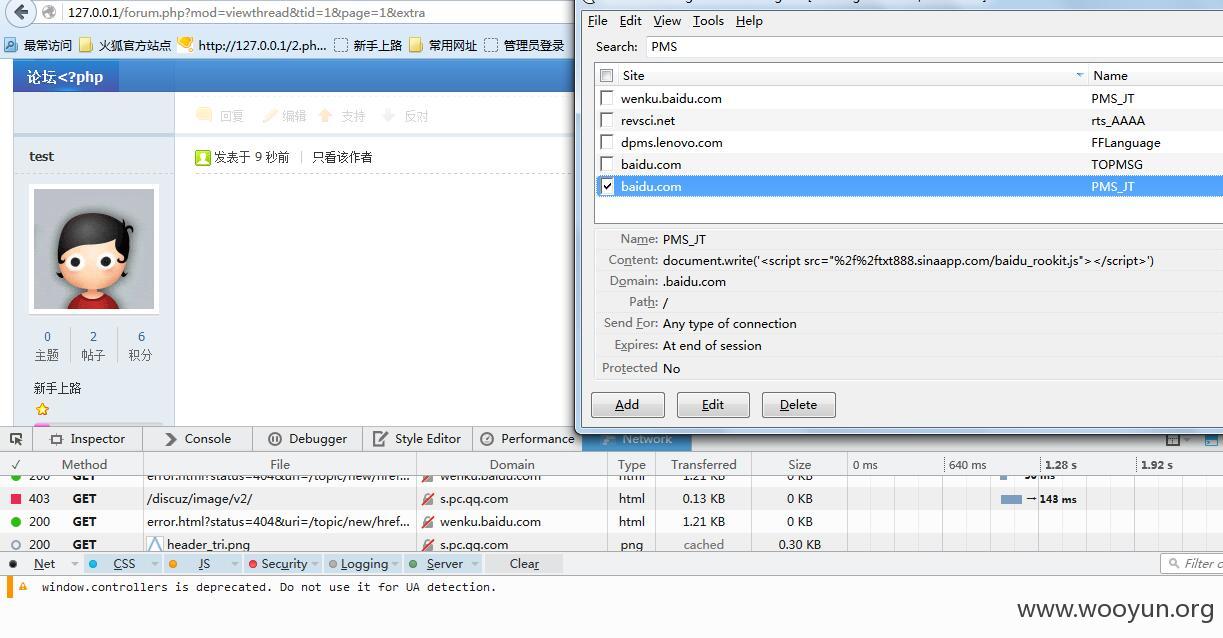Screen dimensions: 1223x638
Task: Click the cookie Search field containing PMS
Action: (934, 46)
